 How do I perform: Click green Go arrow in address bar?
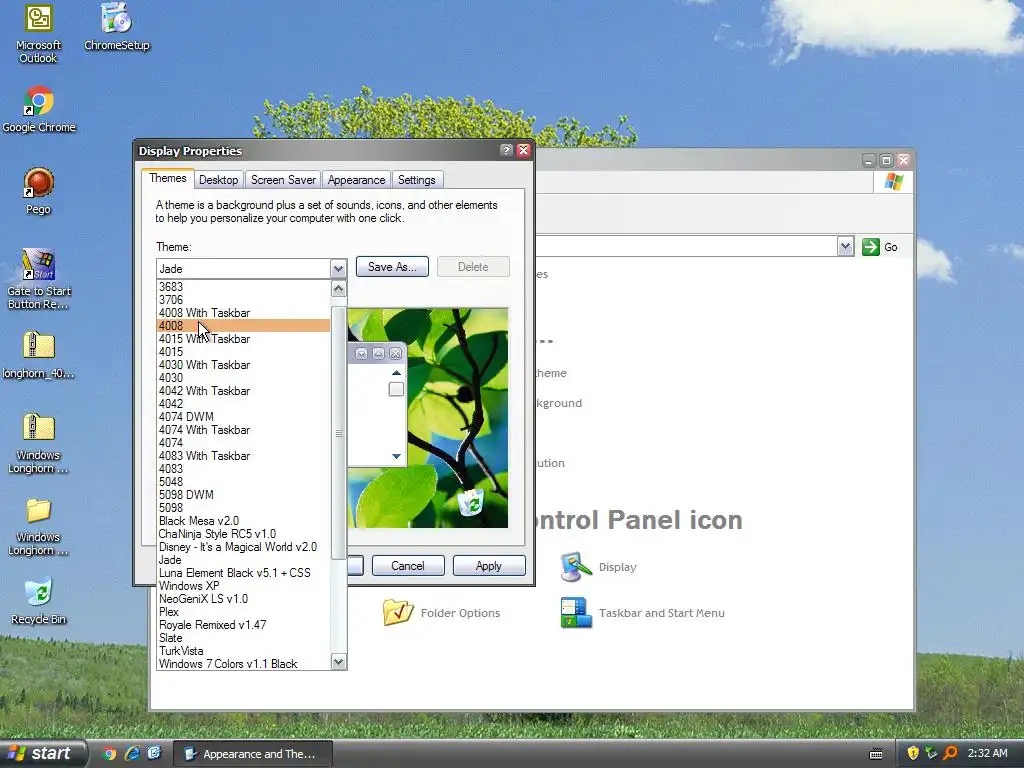pyautogui.click(x=871, y=247)
